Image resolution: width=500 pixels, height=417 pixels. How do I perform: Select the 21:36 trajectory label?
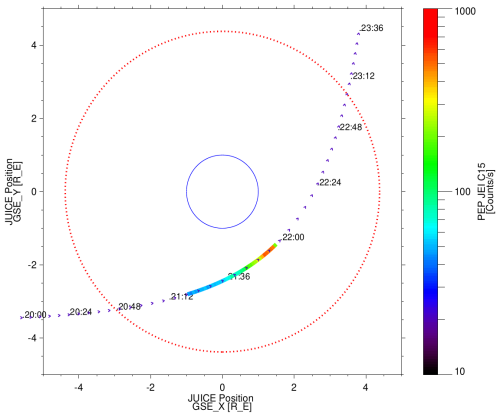[x=239, y=277]
